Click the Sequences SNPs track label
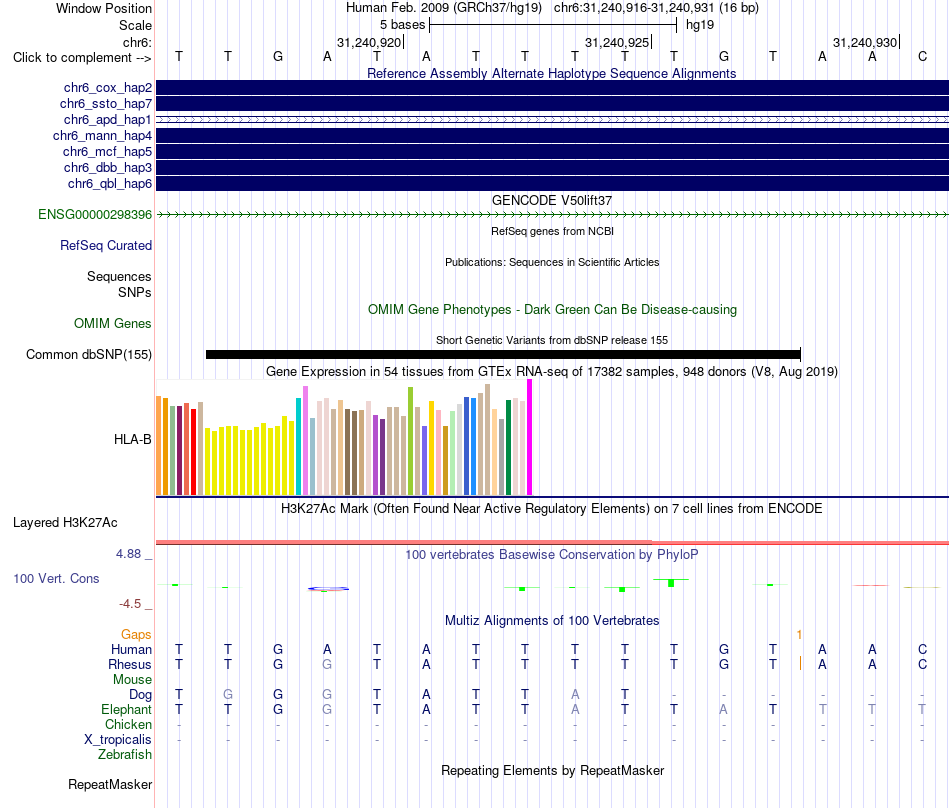 [119, 284]
